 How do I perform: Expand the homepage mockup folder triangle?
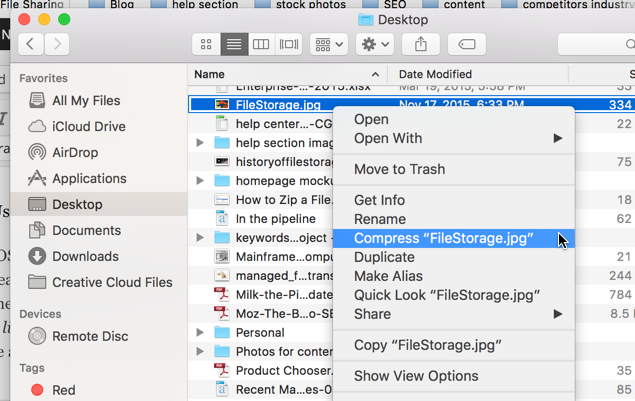point(200,181)
